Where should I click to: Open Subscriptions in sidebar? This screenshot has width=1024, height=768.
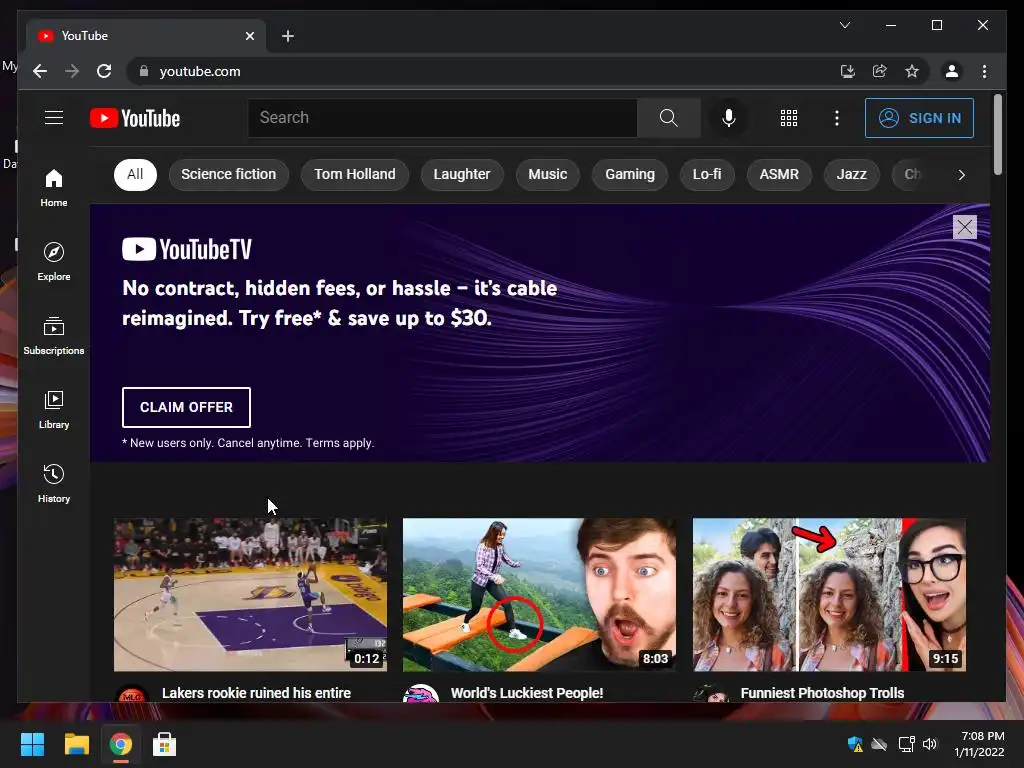(x=54, y=336)
